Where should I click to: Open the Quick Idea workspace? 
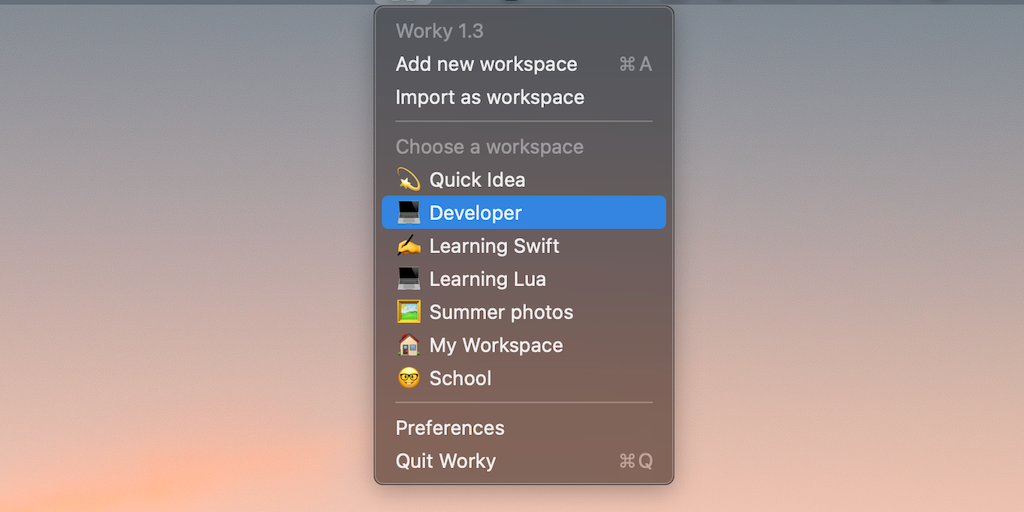(477, 180)
